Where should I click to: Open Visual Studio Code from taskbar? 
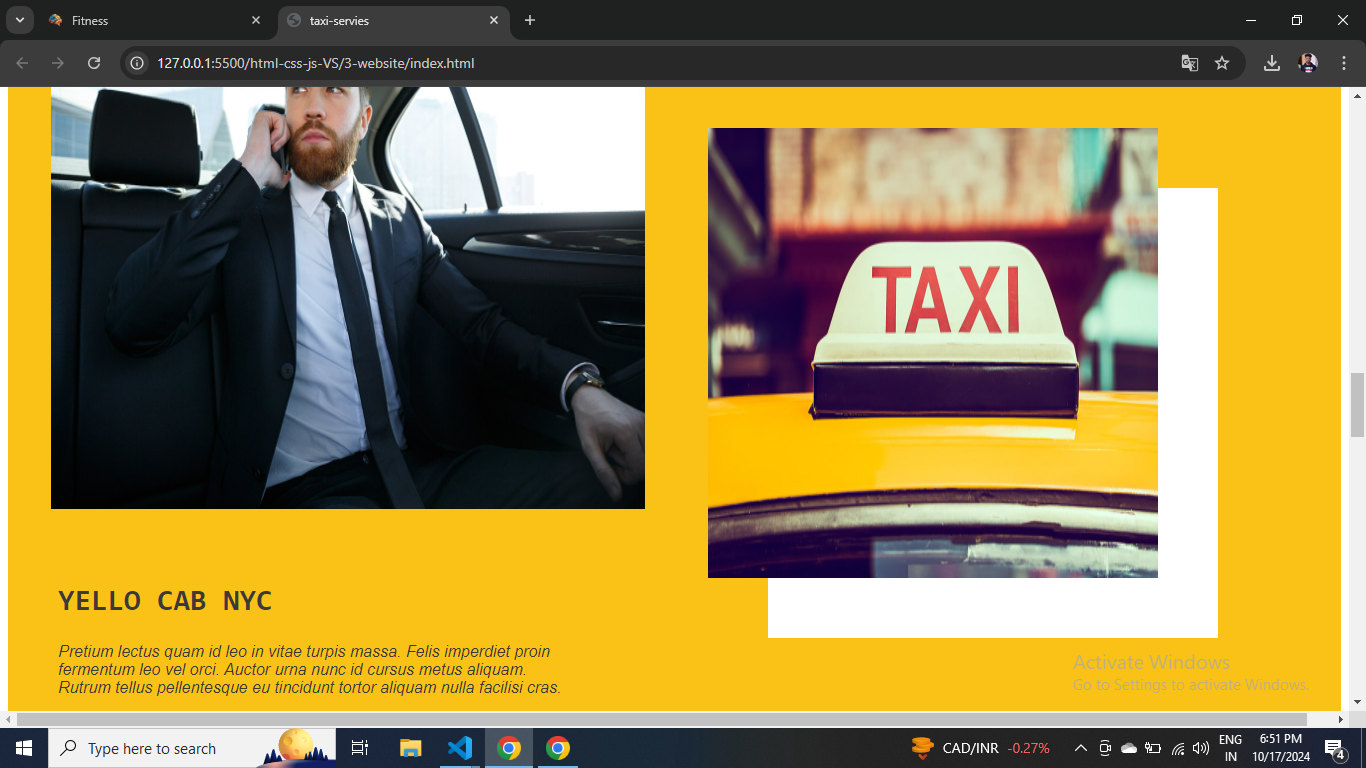[460, 748]
